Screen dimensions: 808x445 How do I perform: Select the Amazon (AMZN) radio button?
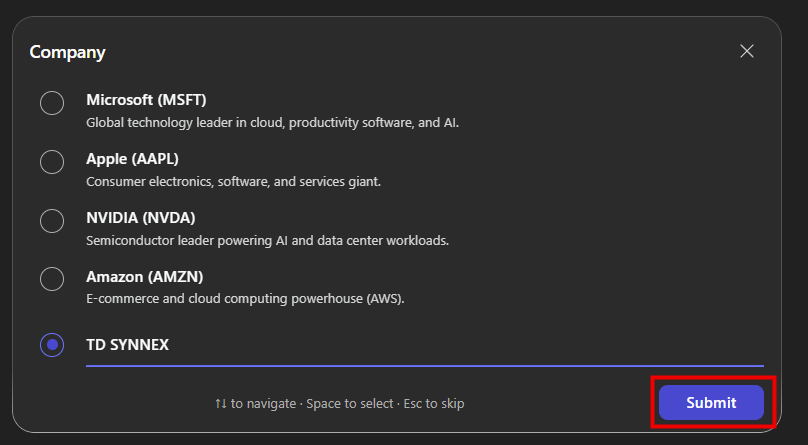click(52, 280)
